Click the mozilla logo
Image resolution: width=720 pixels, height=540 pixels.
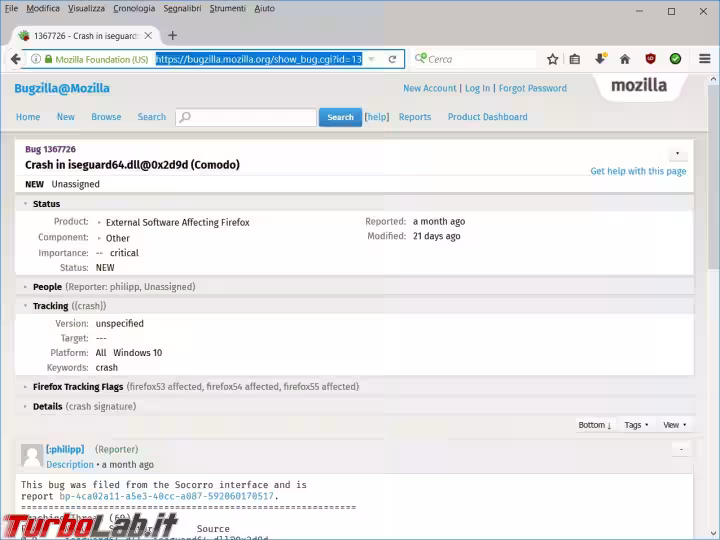(639, 86)
